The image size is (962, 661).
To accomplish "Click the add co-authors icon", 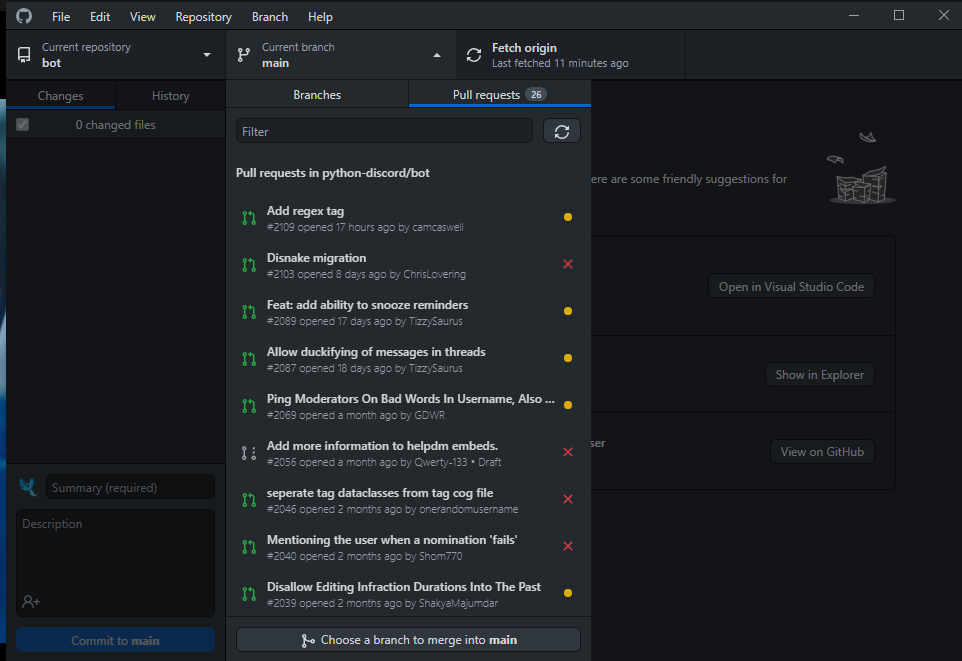I will pyautogui.click(x=31, y=601).
